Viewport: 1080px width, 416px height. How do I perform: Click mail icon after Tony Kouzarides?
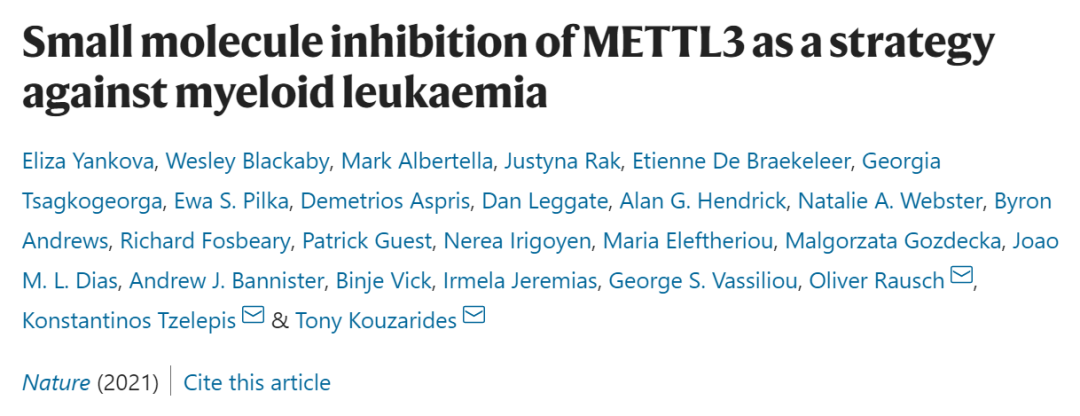click(x=475, y=315)
